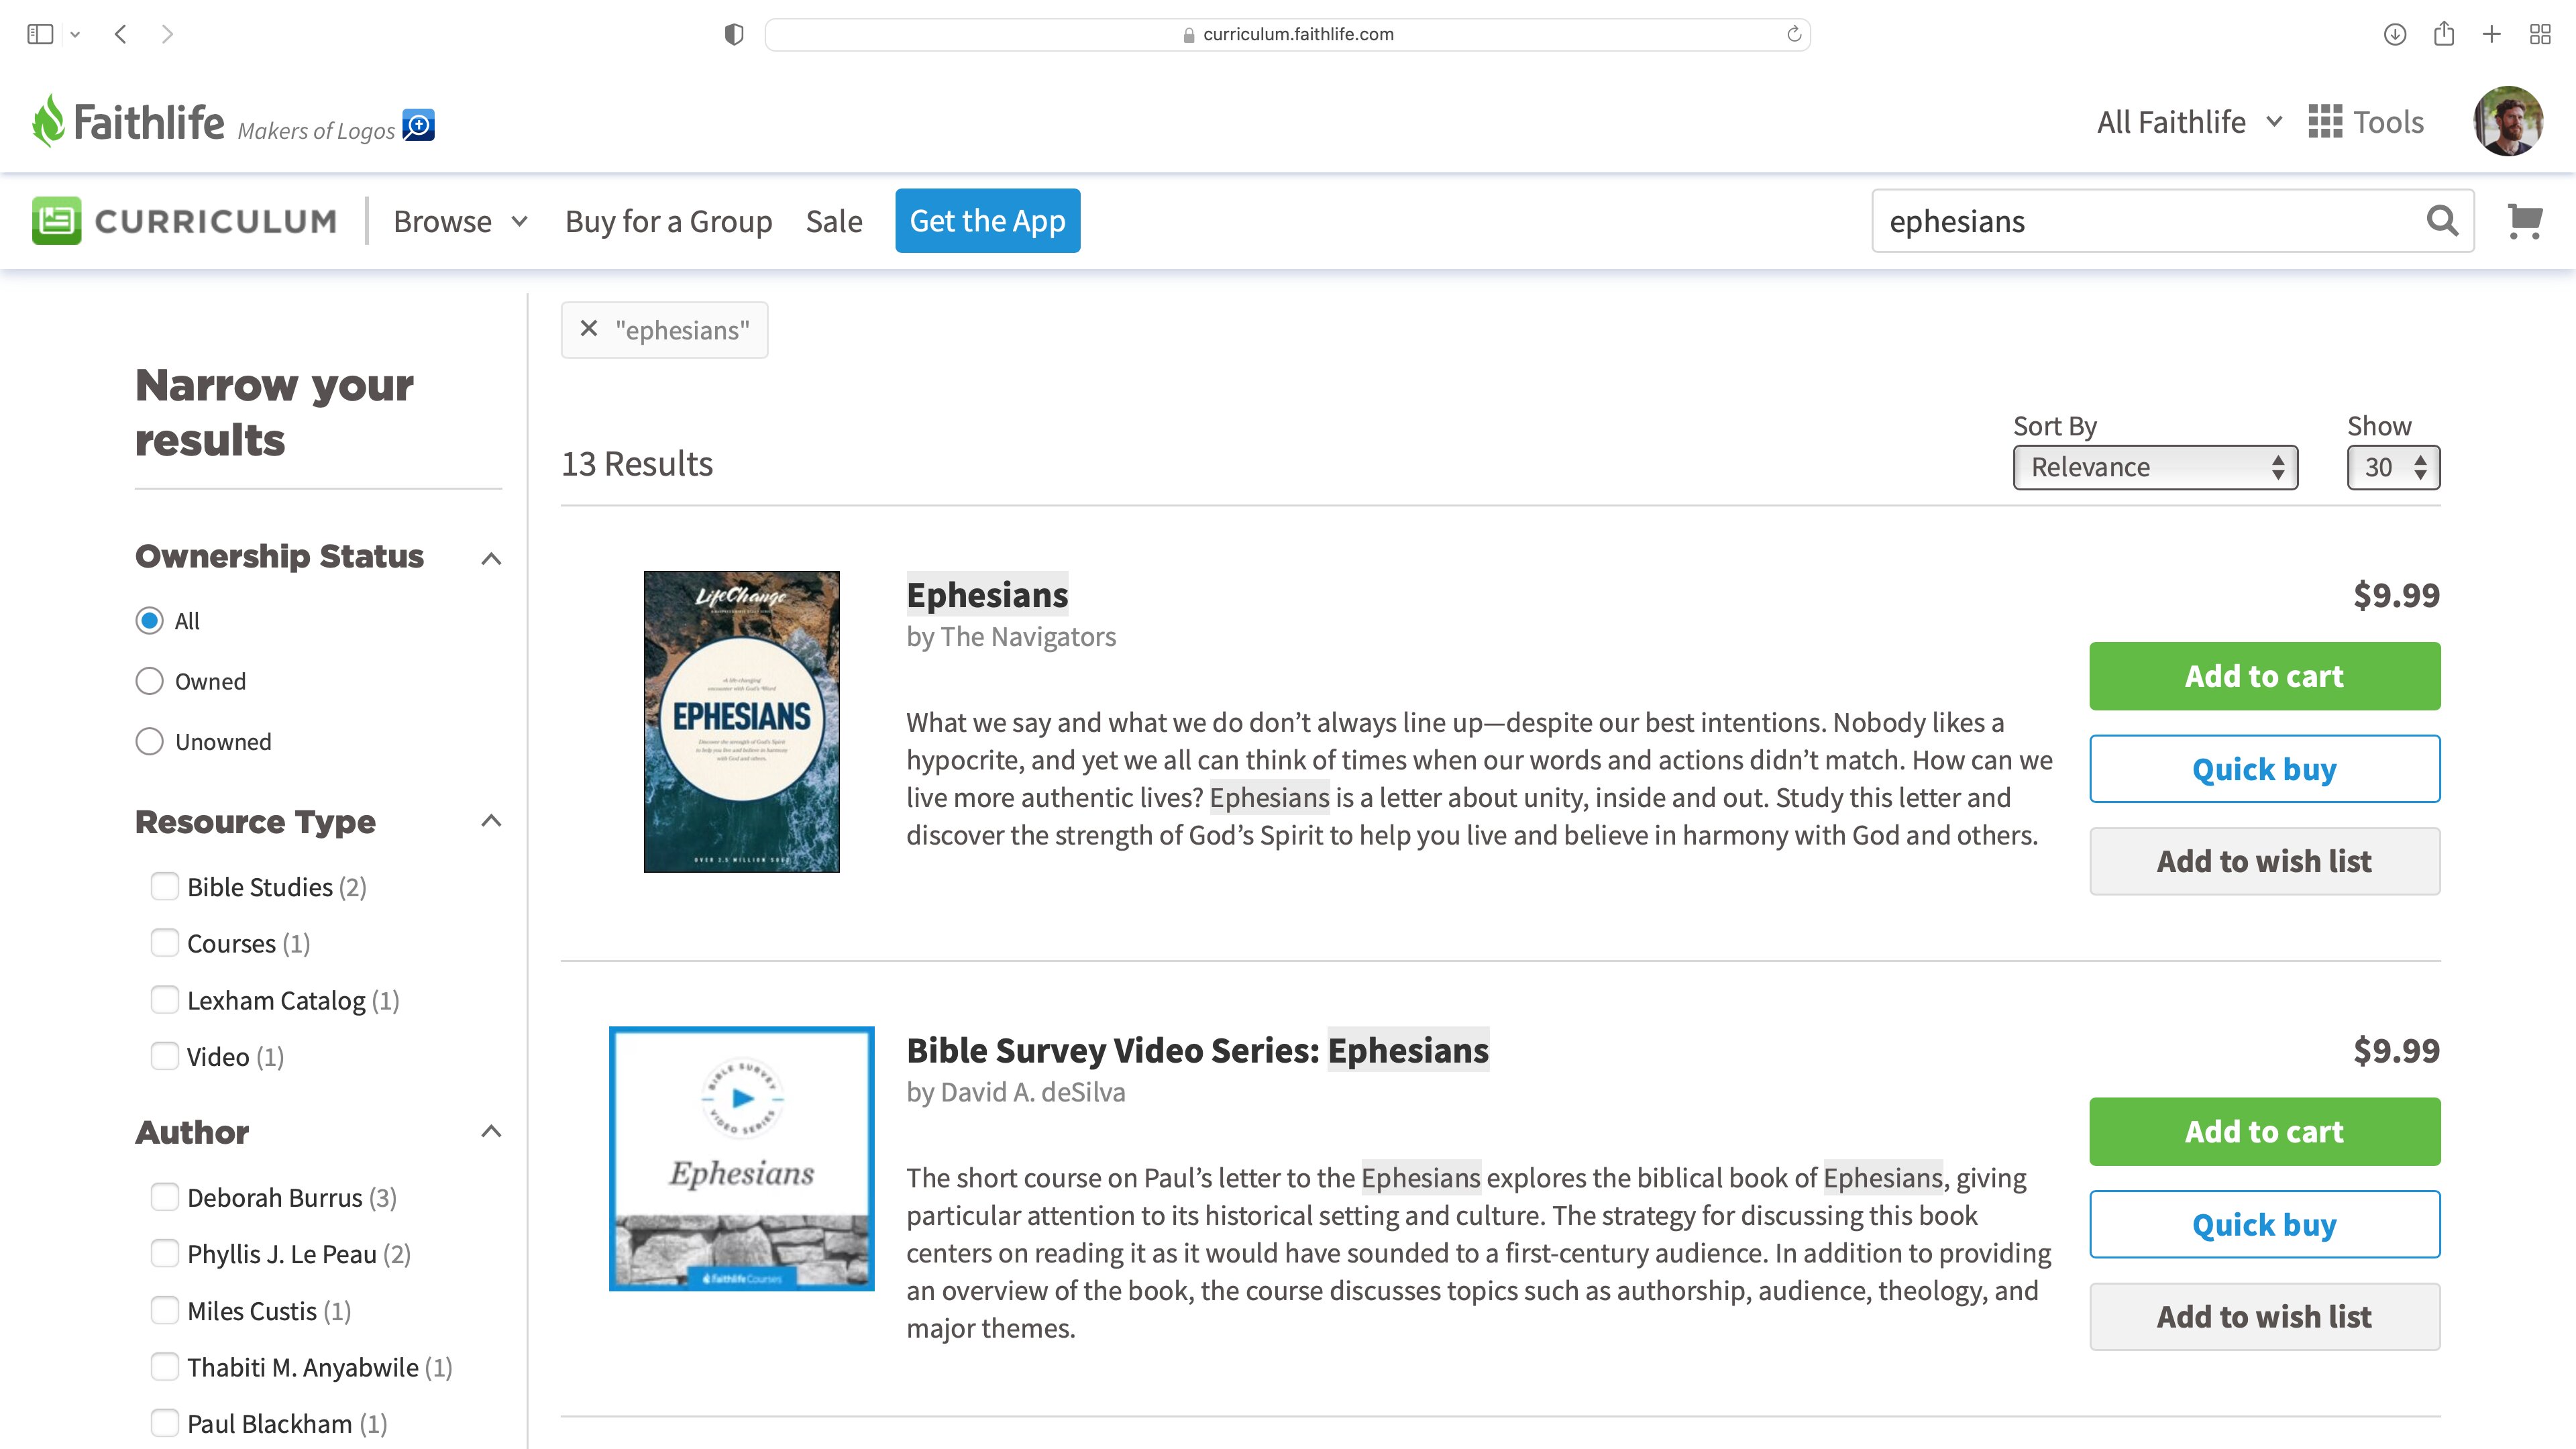2576x1449 pixels.
Task: Check the Paul Blackham author filter
Action: [x=164, y=1423]
